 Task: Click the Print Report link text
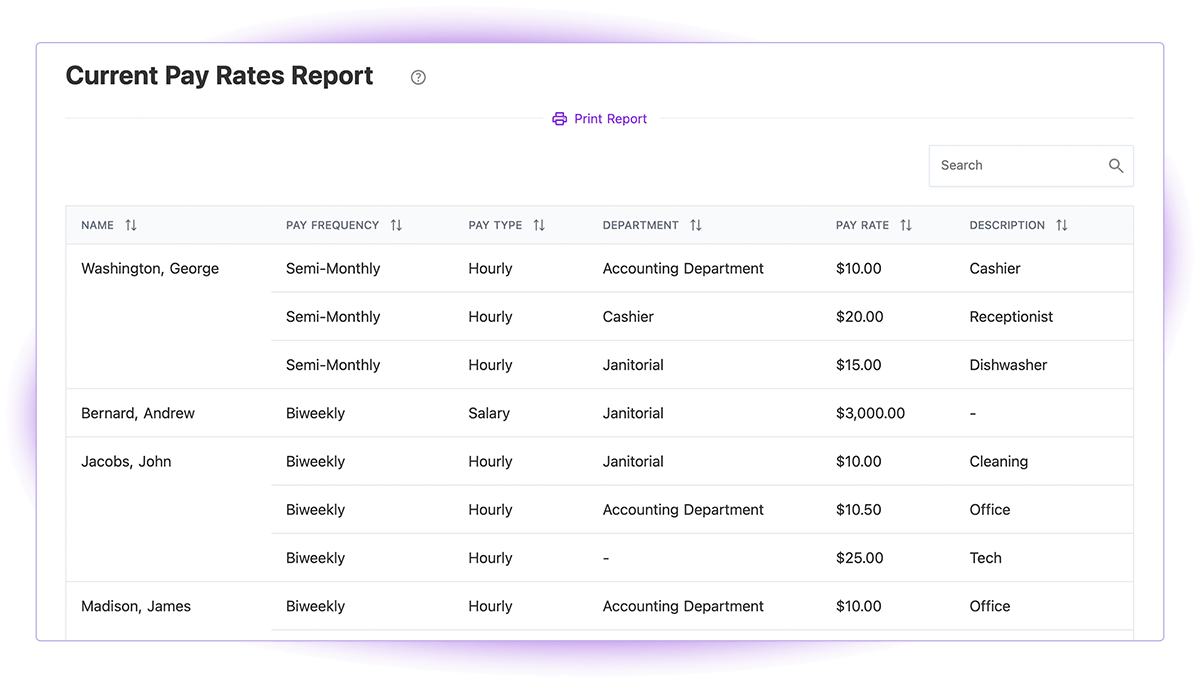pos(611,119)
